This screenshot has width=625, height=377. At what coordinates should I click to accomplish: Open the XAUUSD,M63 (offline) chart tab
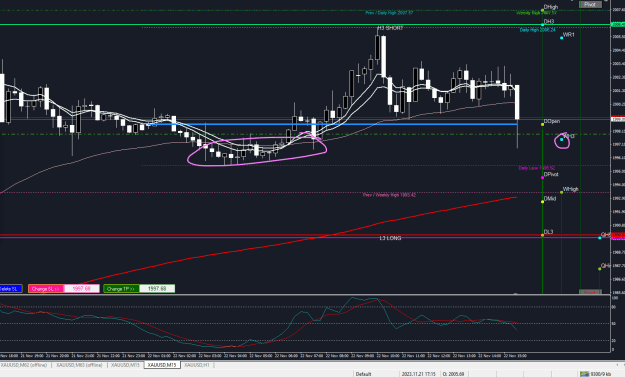tap(79, 365)
